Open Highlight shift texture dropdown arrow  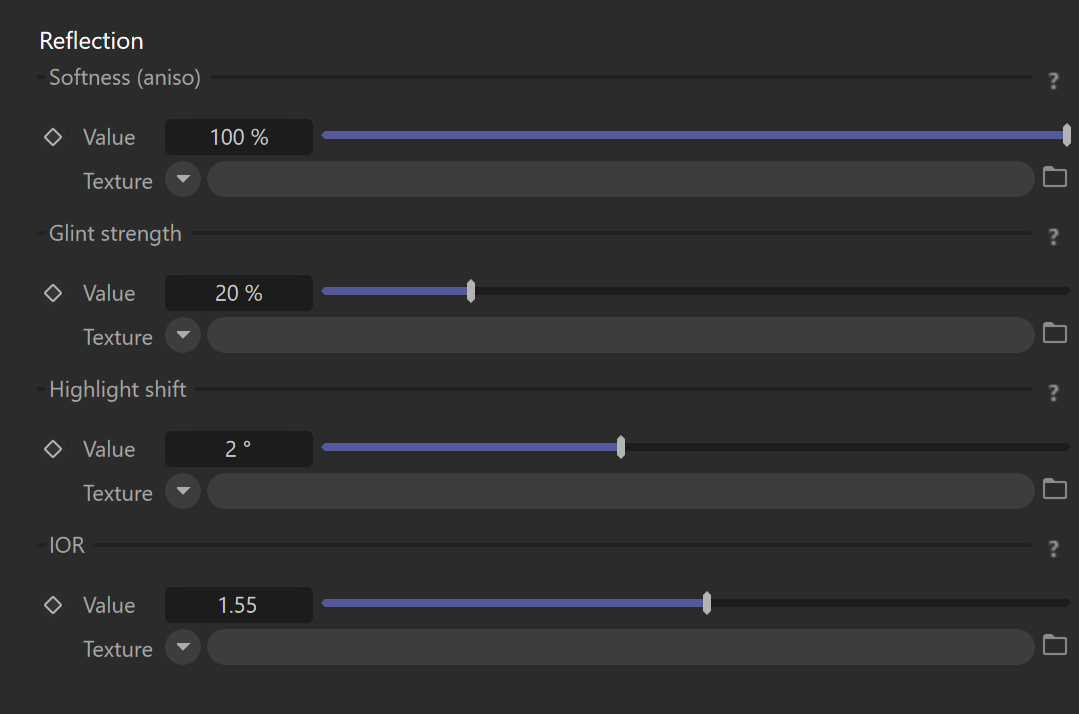(x=183, y=491)
